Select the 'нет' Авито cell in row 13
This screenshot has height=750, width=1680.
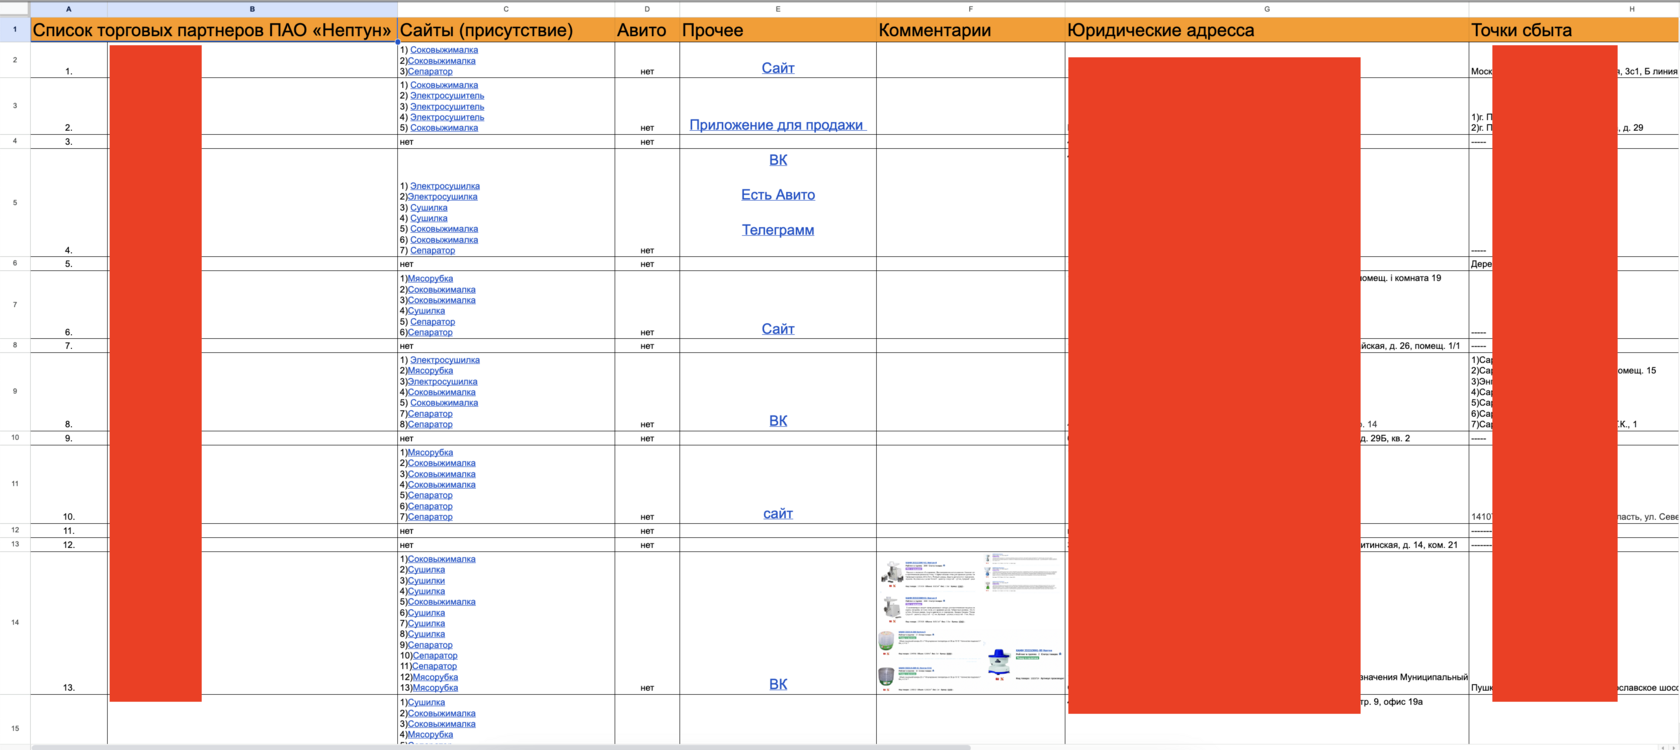click(647, 545)
